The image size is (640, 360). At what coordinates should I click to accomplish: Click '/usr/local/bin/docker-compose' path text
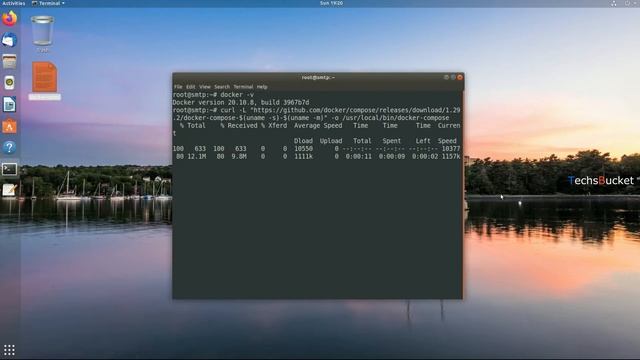pos(396,118)
